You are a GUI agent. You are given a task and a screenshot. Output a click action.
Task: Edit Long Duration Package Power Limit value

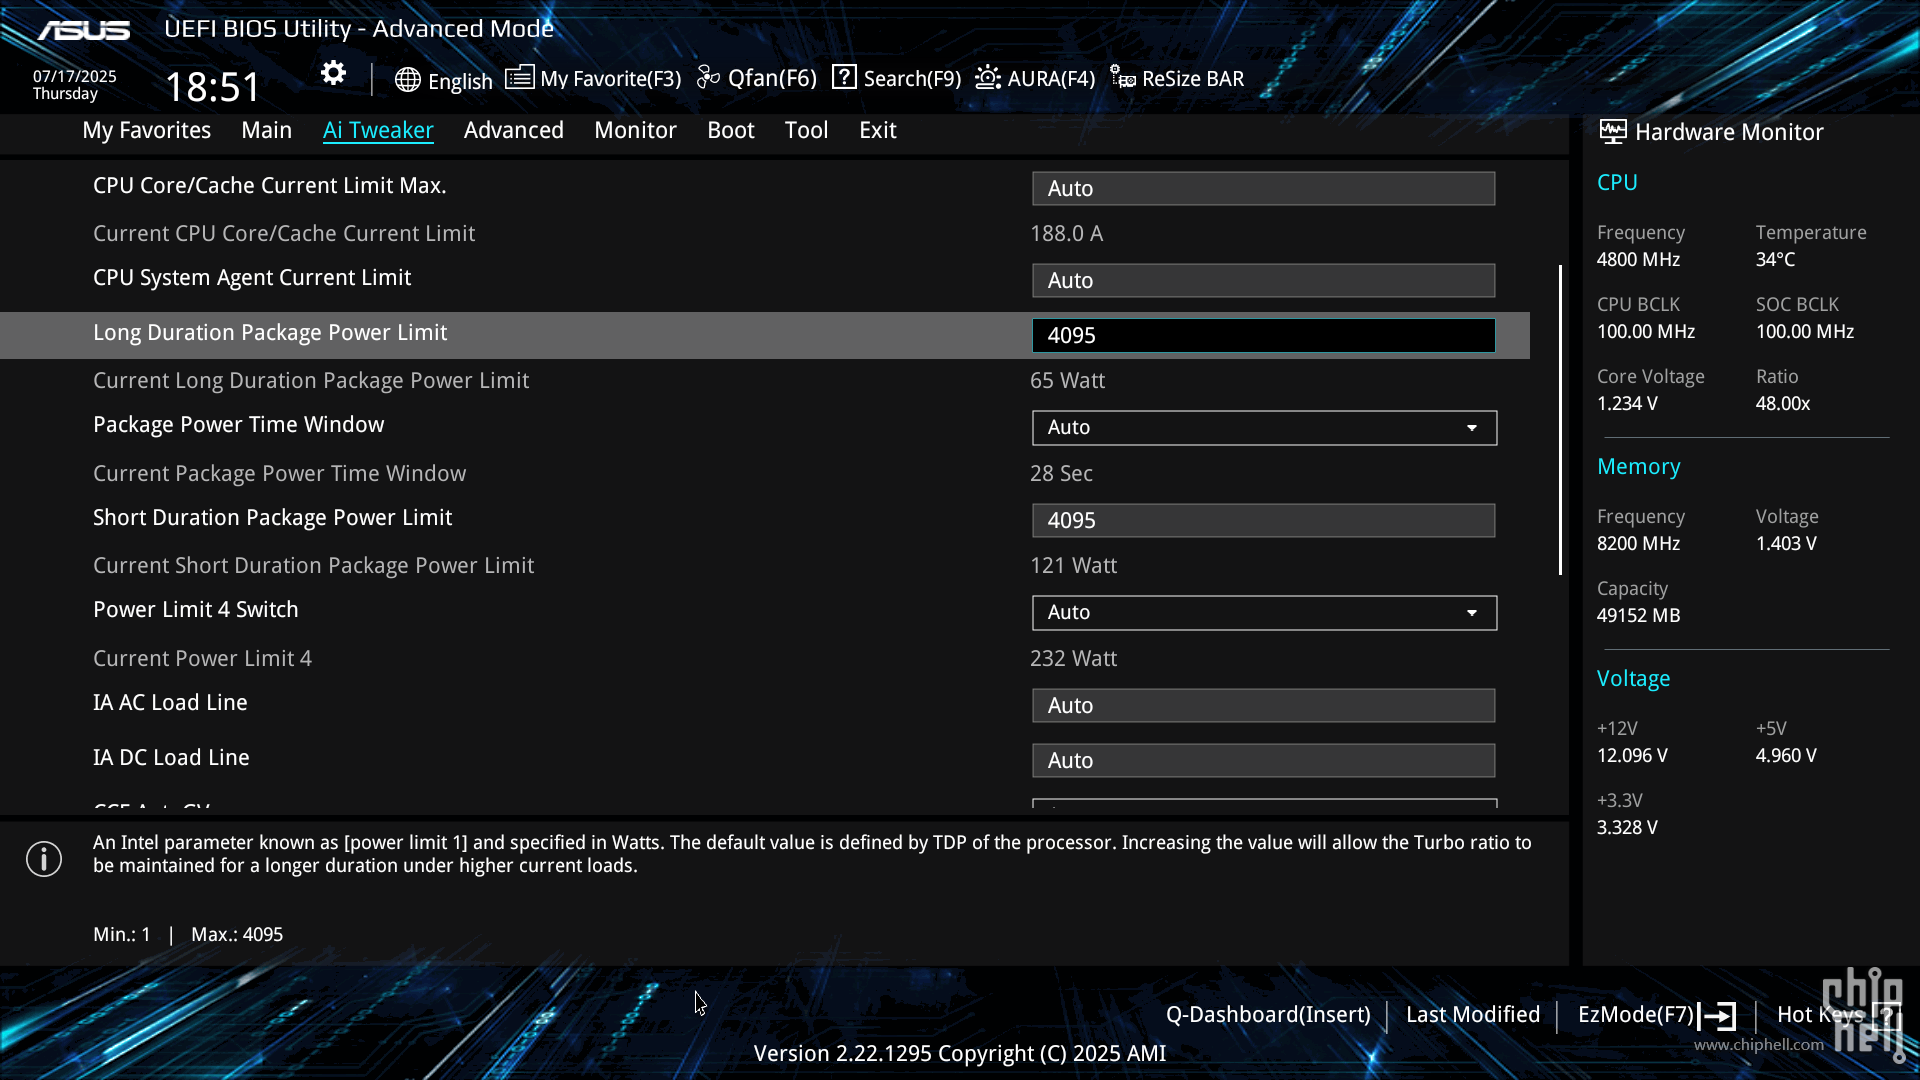click(1263, 335)
